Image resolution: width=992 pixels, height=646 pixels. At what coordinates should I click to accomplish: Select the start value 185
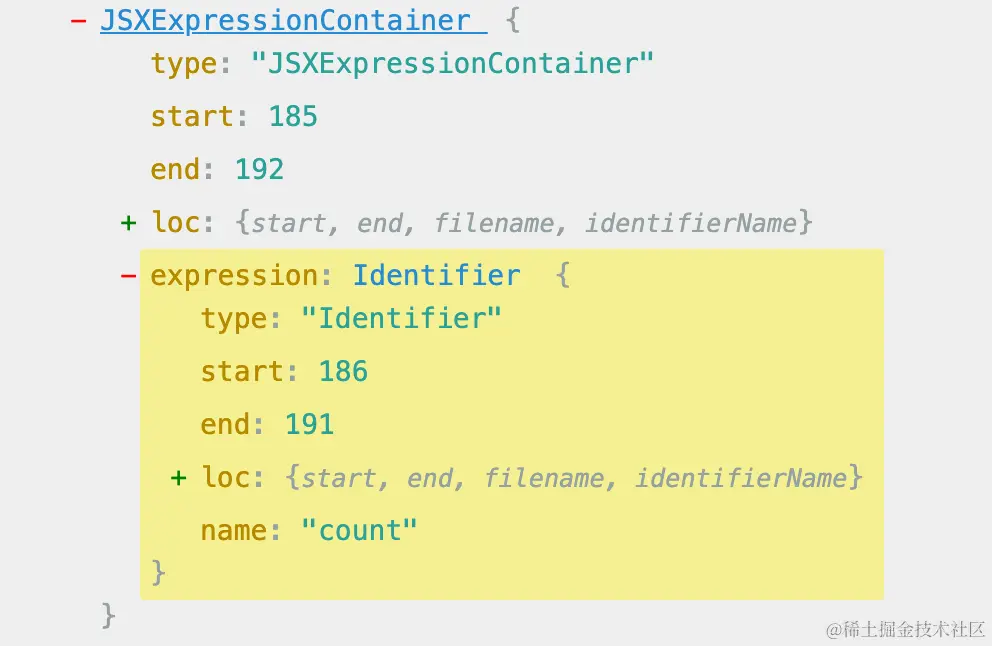[x=293, y=117]
